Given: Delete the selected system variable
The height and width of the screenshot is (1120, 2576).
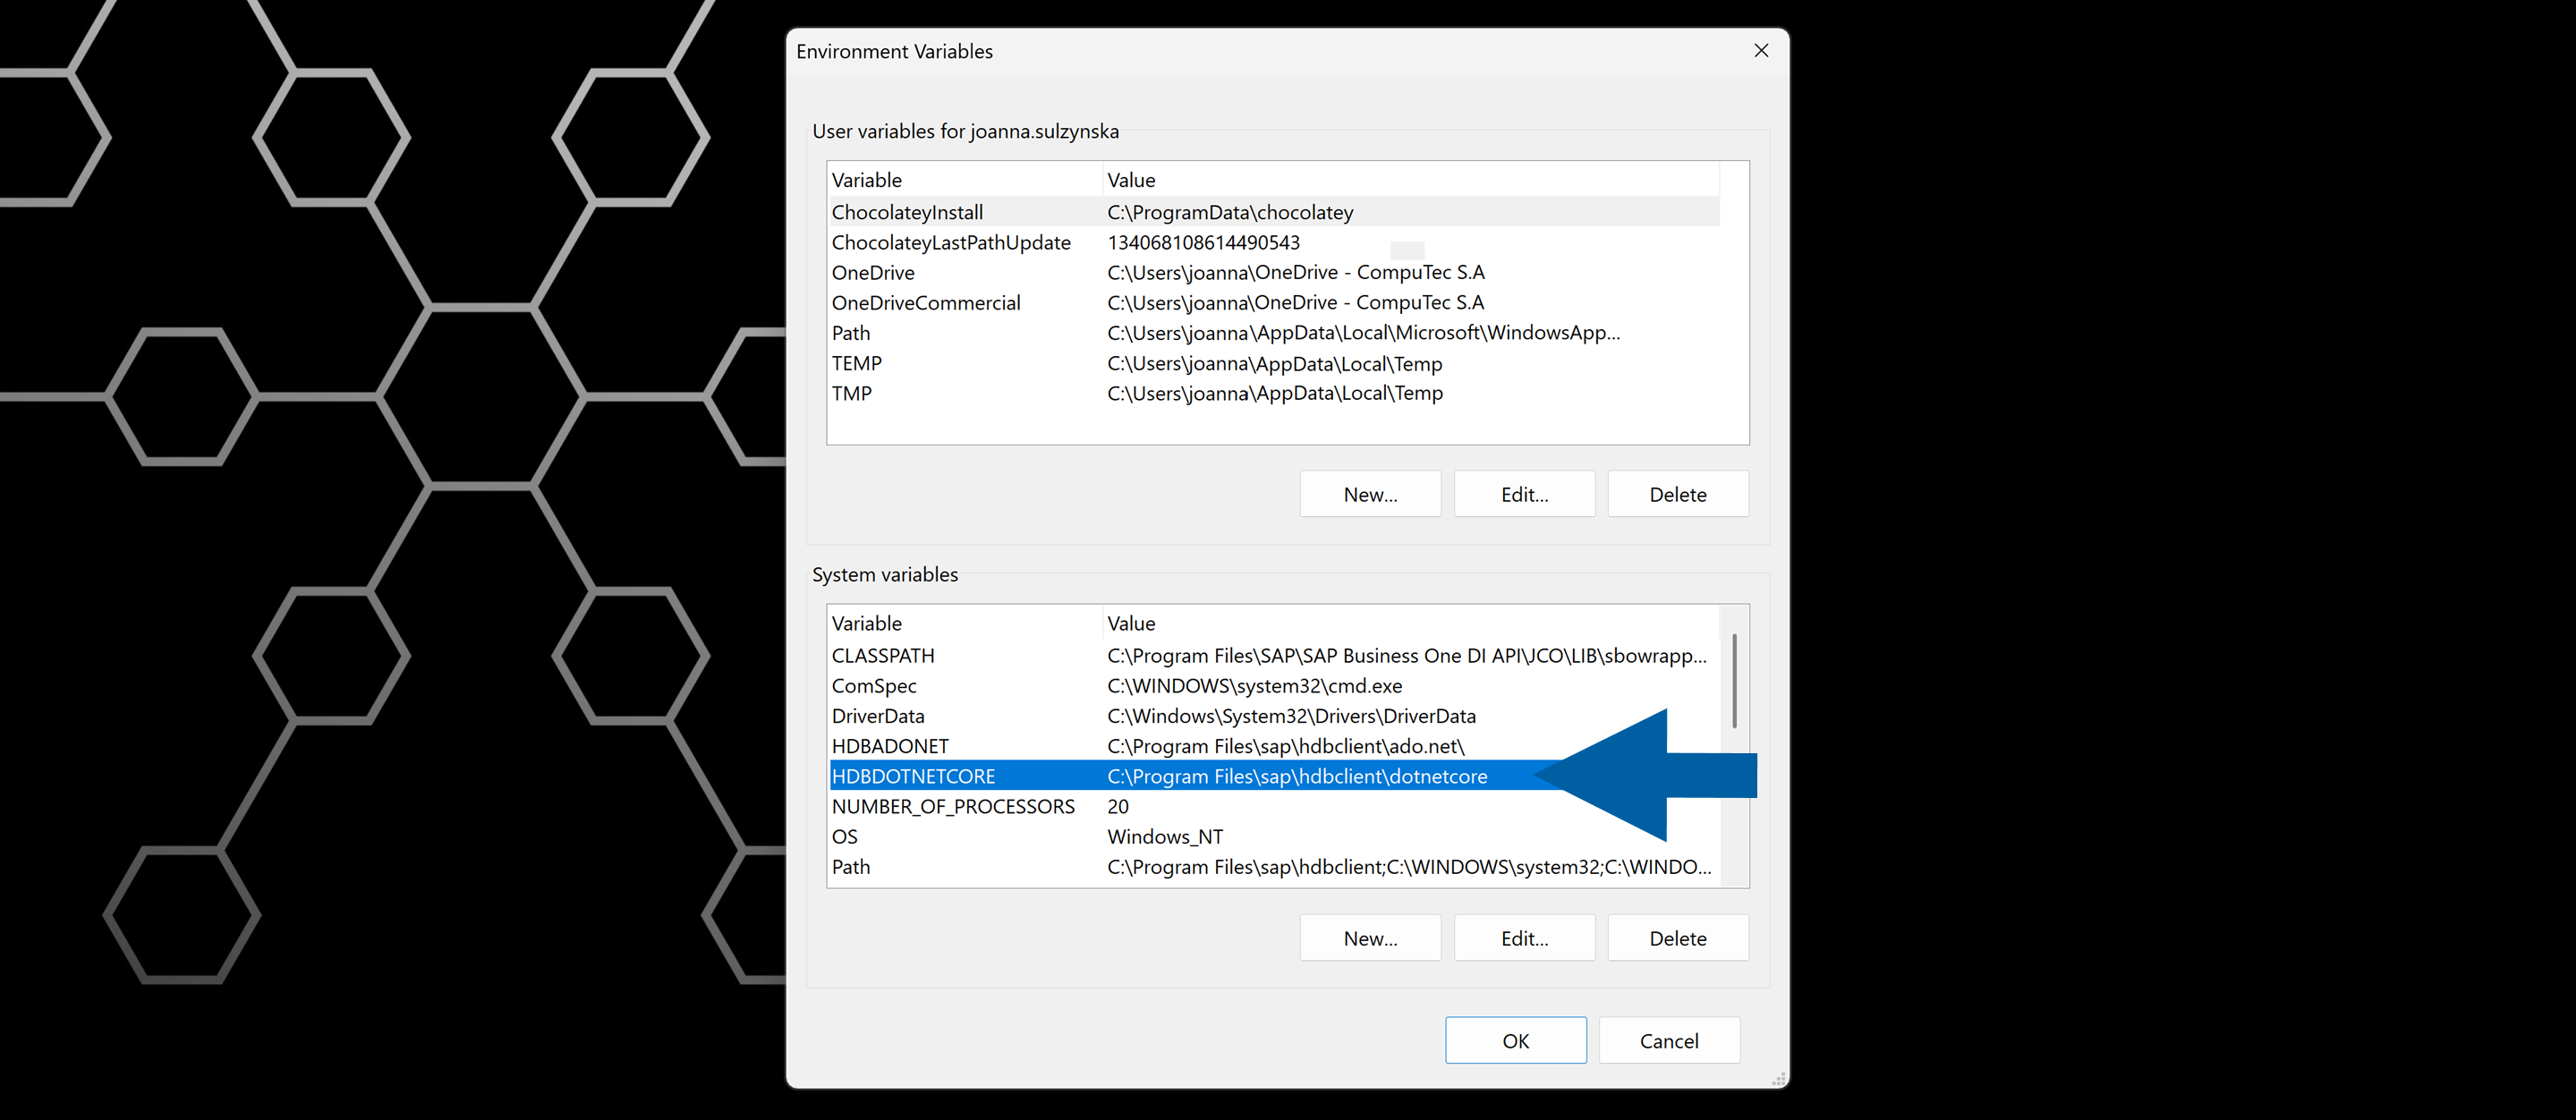Looking at the screenshot, I should [x=1678, y=937].
